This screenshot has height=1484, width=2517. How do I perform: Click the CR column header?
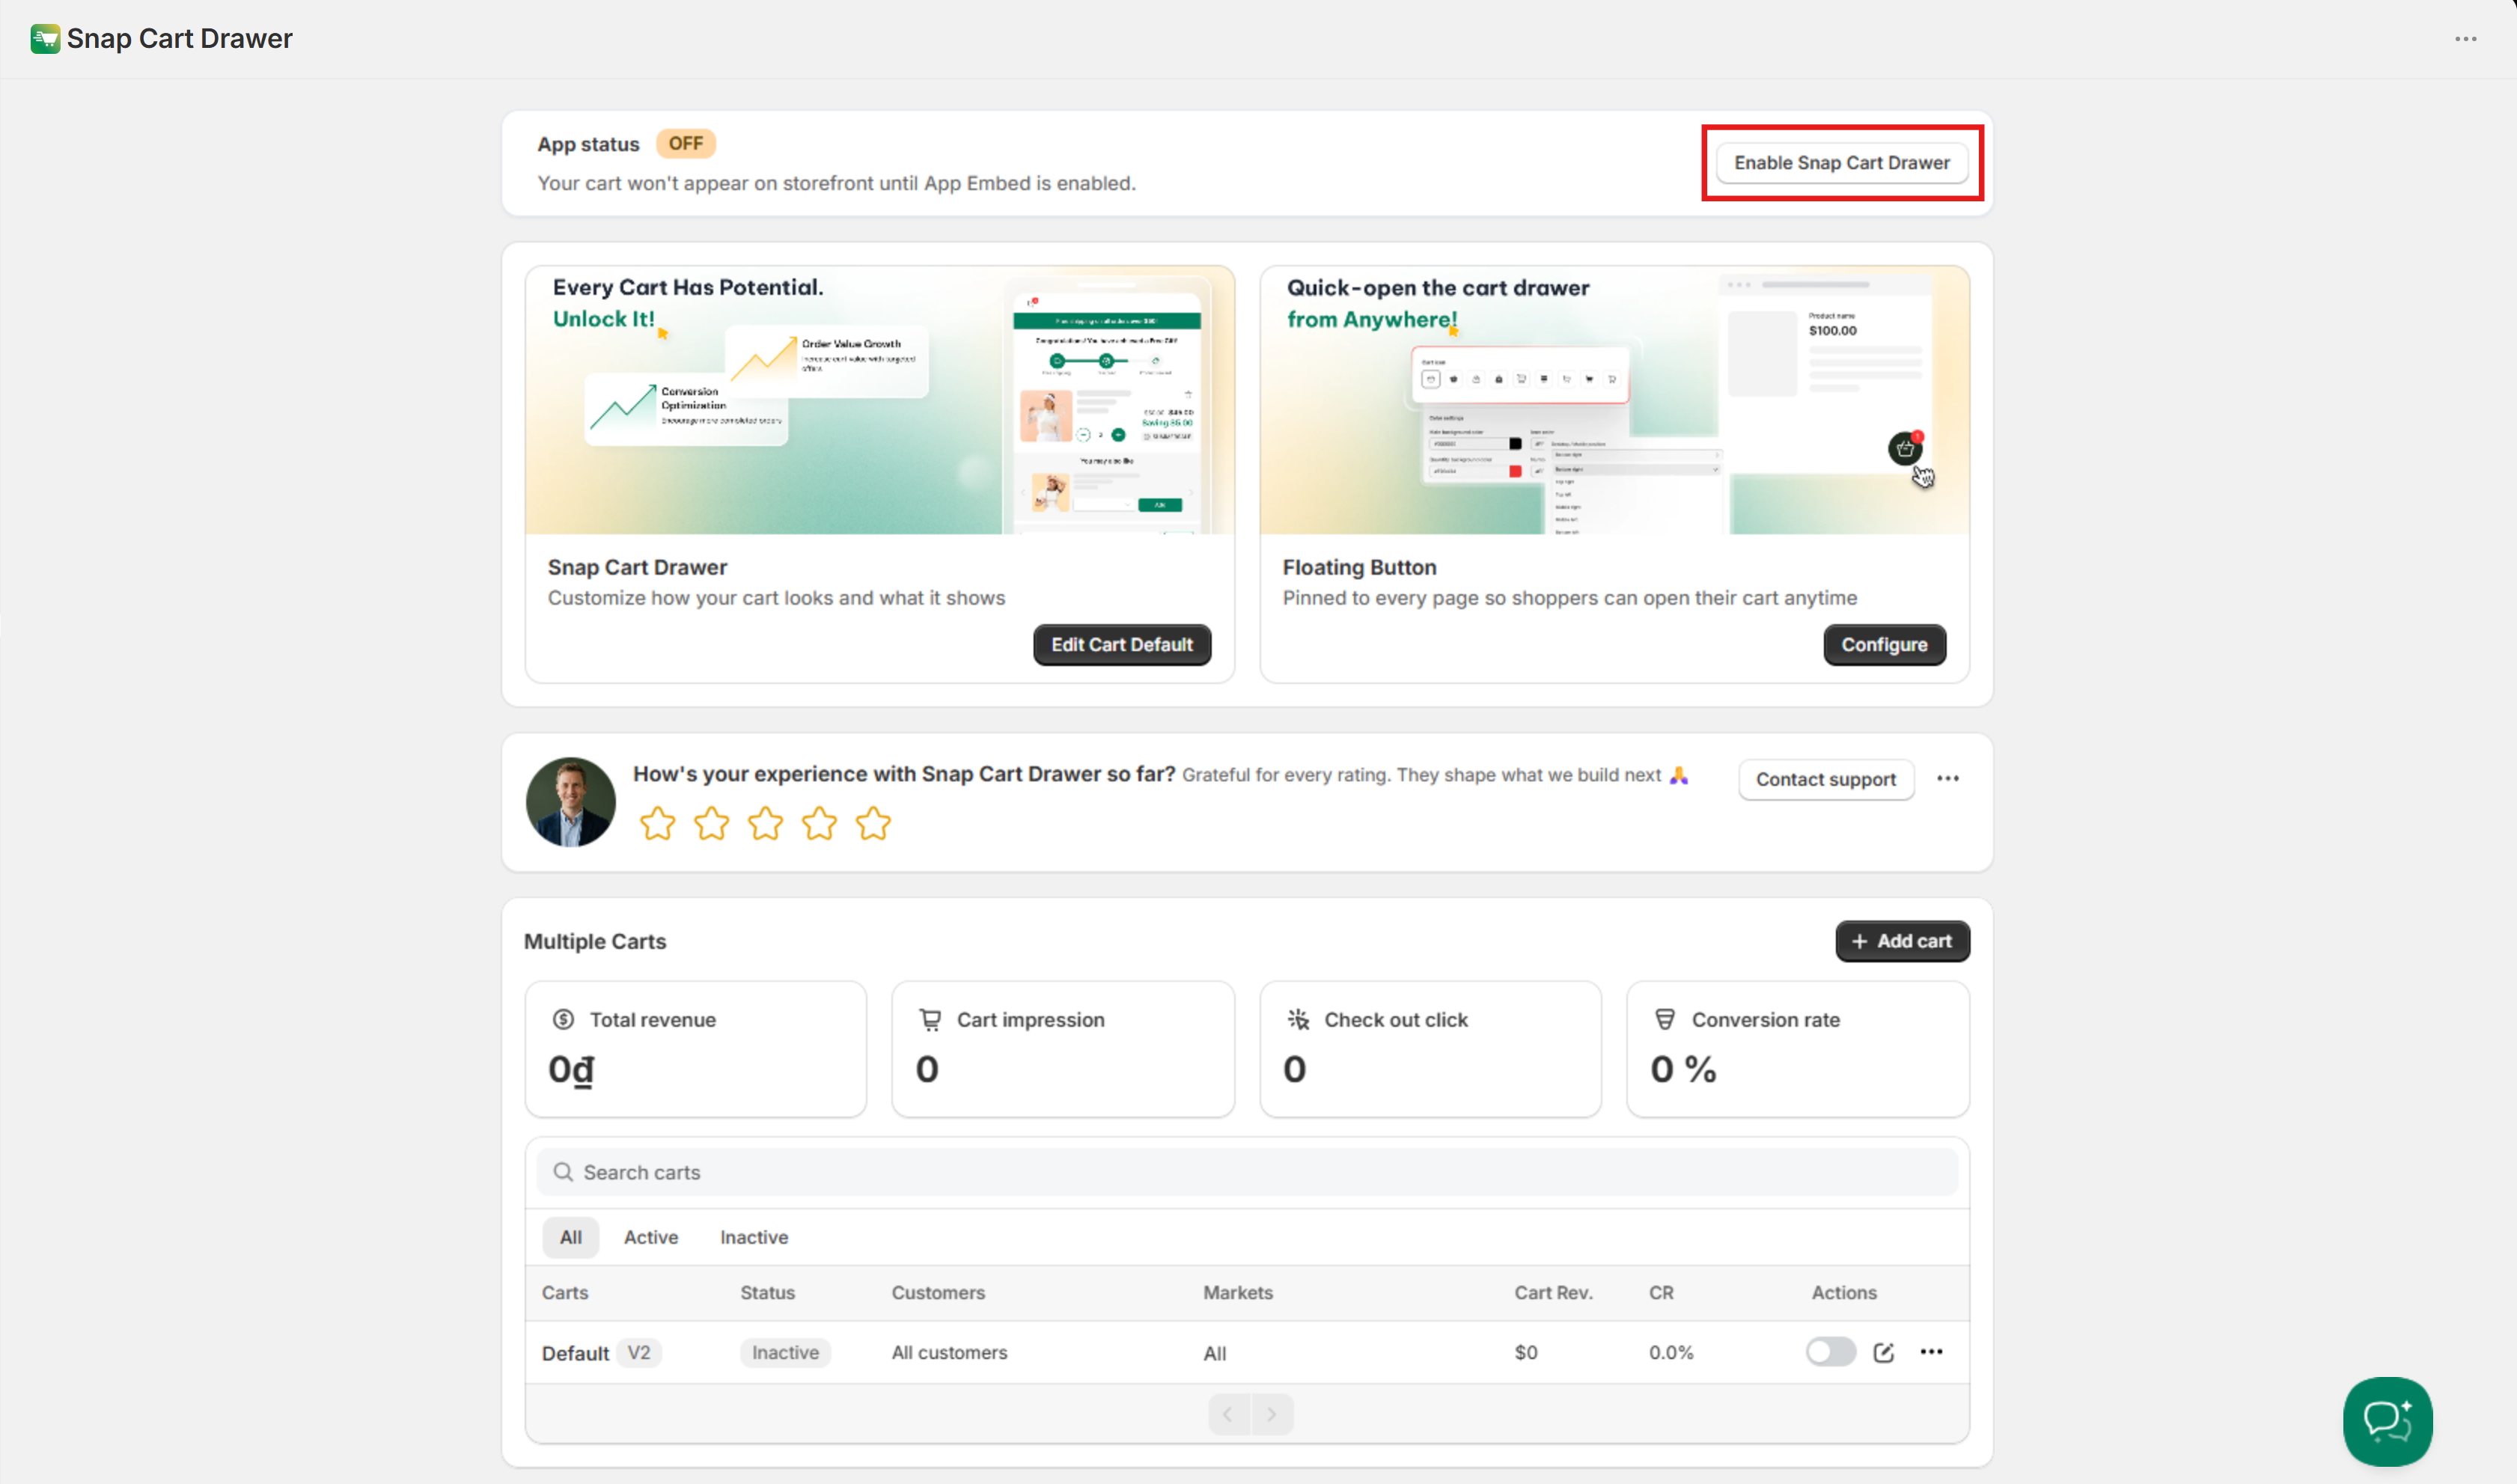(1661, 1292)
